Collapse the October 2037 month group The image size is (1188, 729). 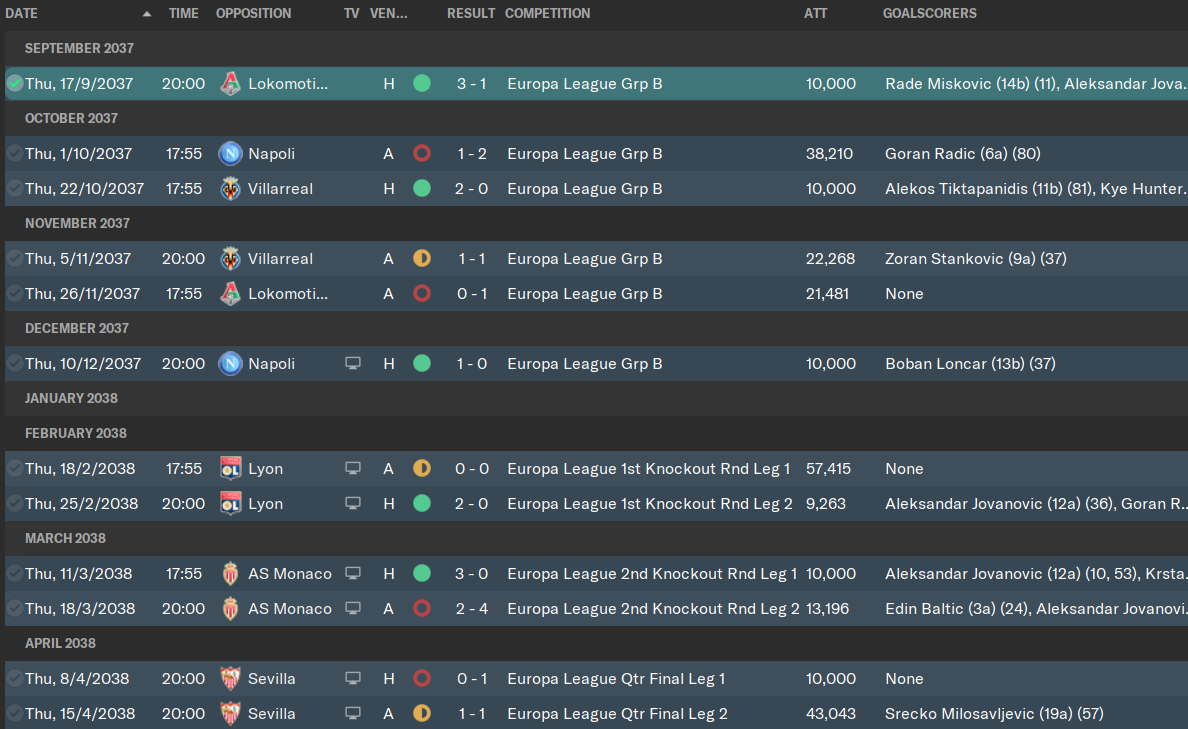click(71, 118)
